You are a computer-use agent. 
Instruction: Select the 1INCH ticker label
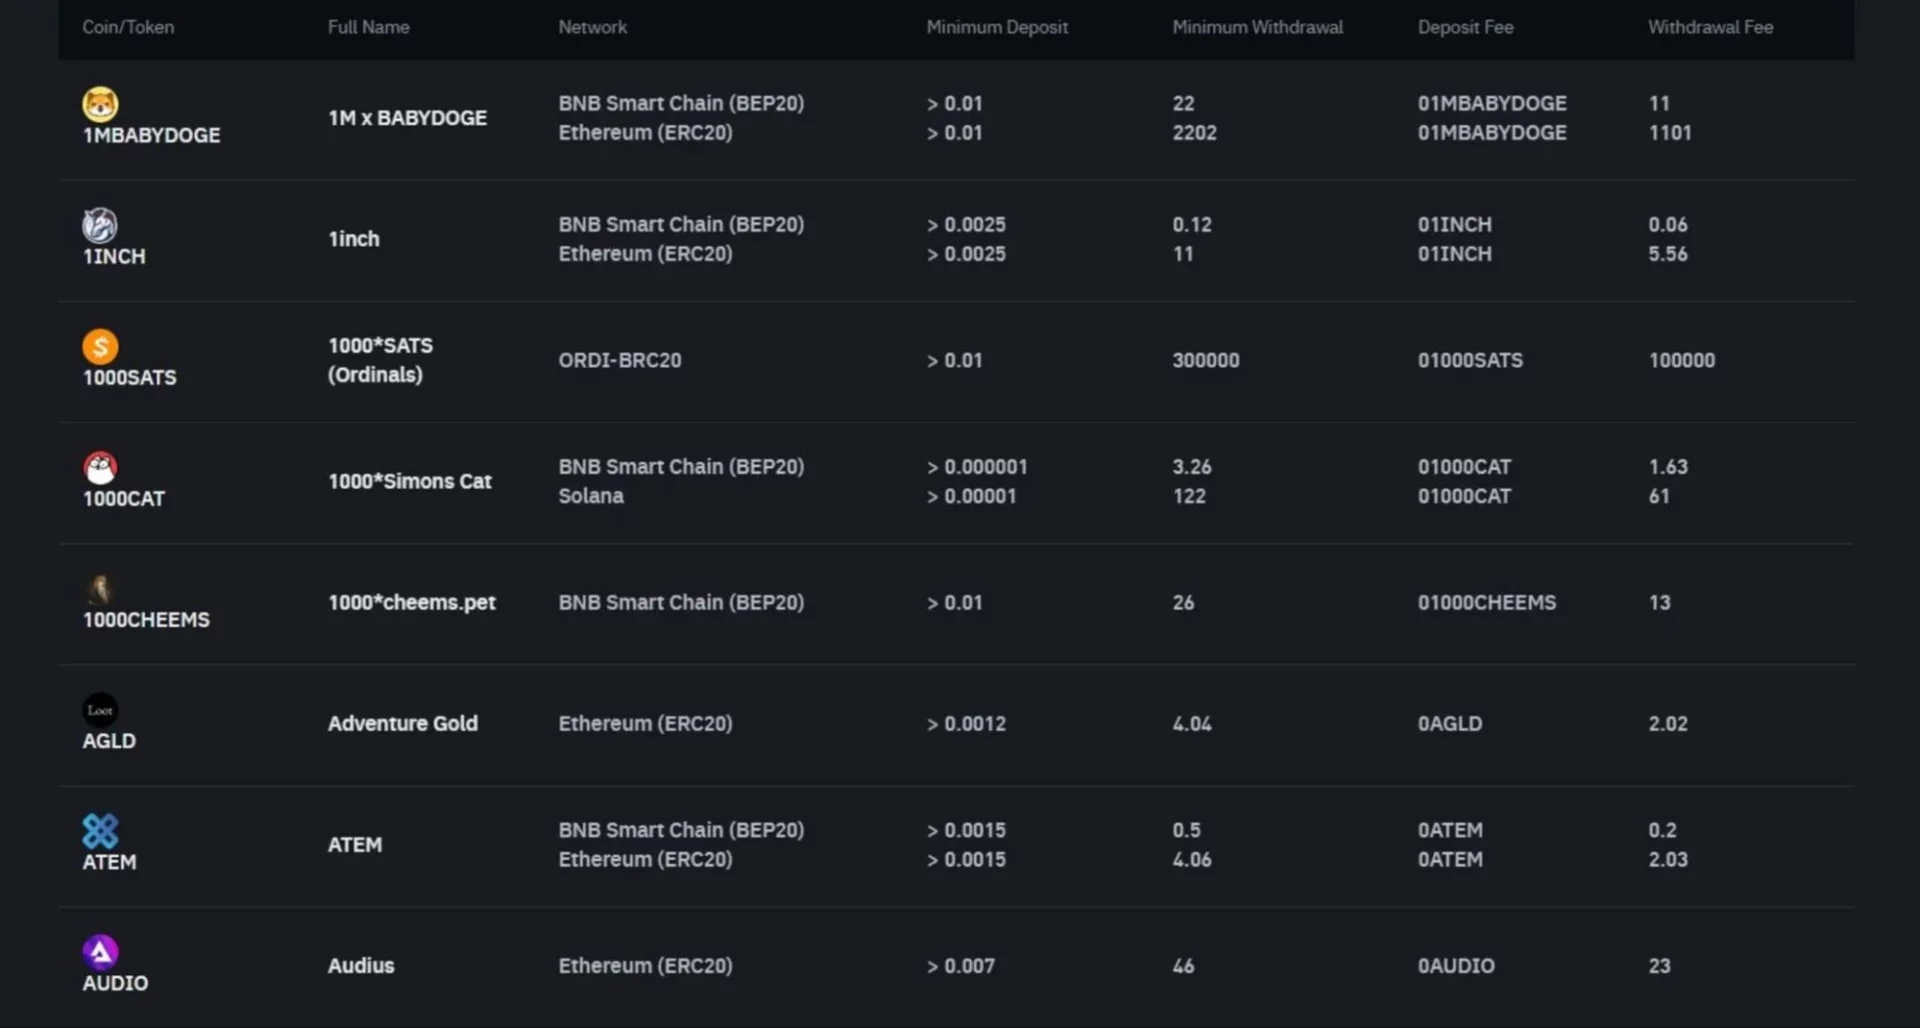coord(114,256)
